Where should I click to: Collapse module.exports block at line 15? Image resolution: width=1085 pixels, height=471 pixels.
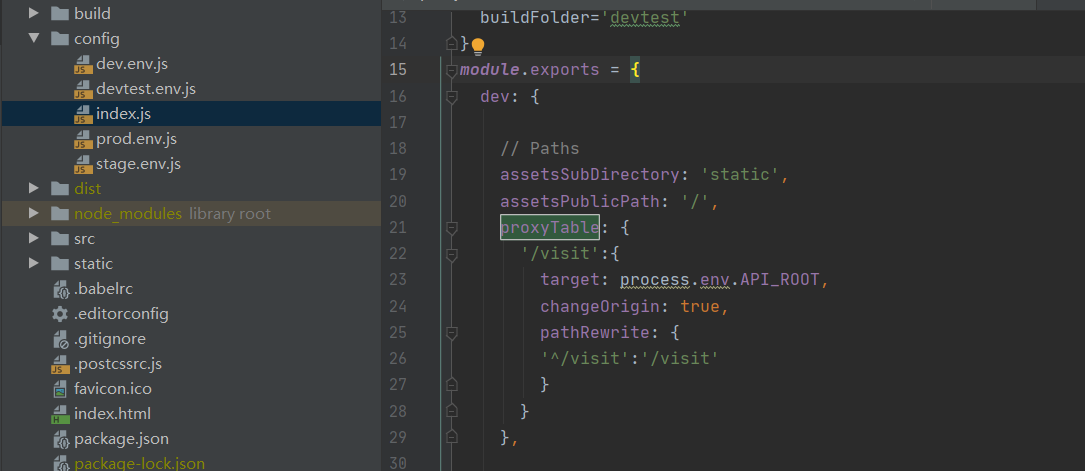(x=452, y=70)
